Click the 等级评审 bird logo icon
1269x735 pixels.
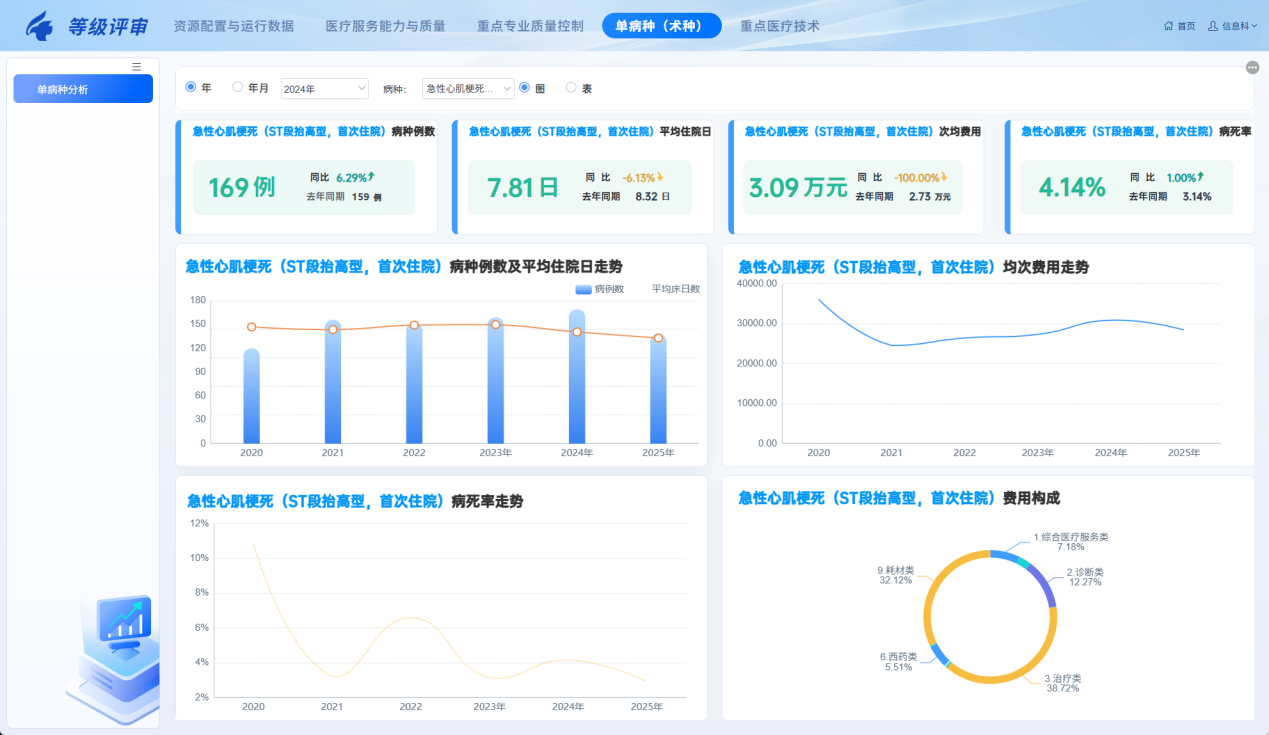pos(40,26)
